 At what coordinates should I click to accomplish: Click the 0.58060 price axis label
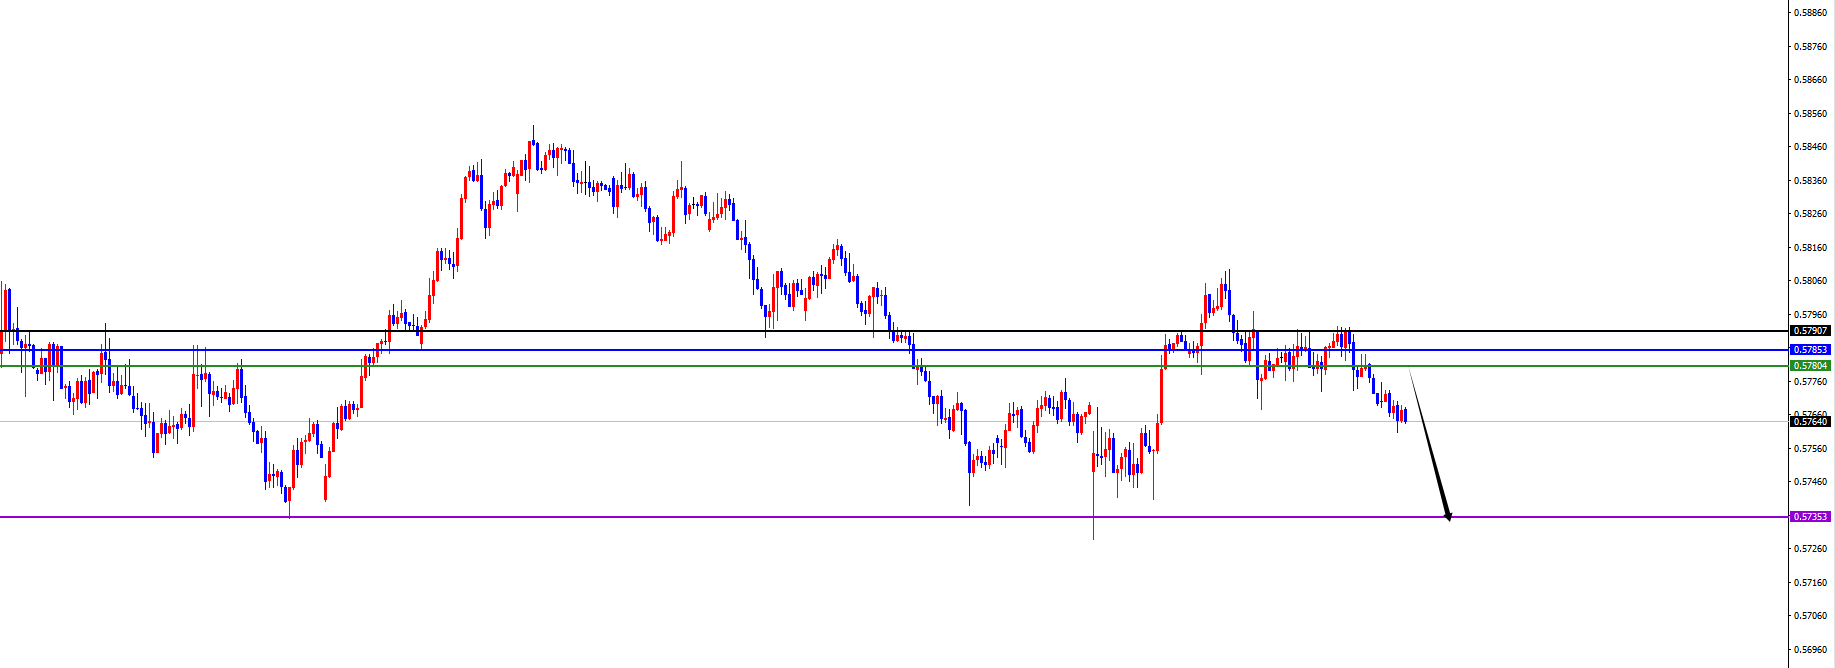point(1811,281)
